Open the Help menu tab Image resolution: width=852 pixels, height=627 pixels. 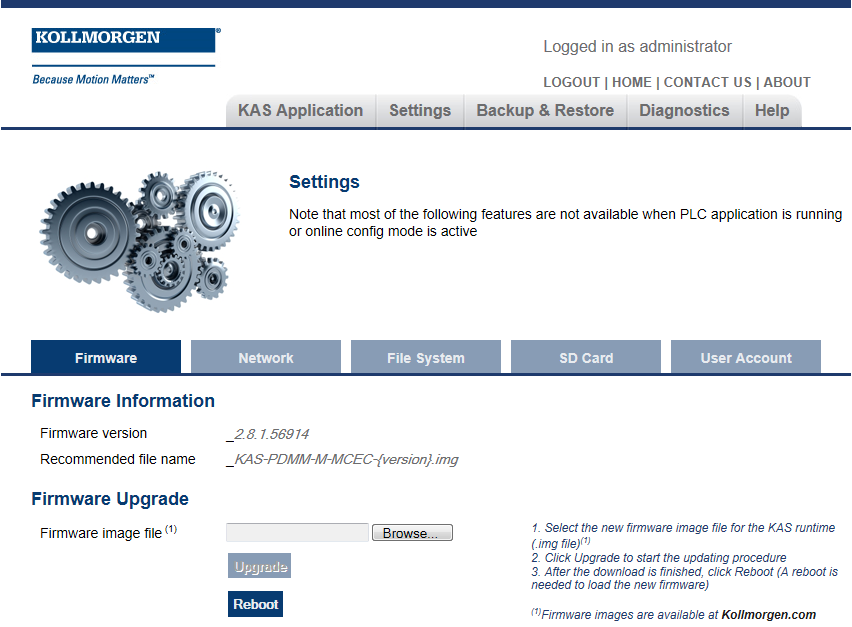[772, 111]
